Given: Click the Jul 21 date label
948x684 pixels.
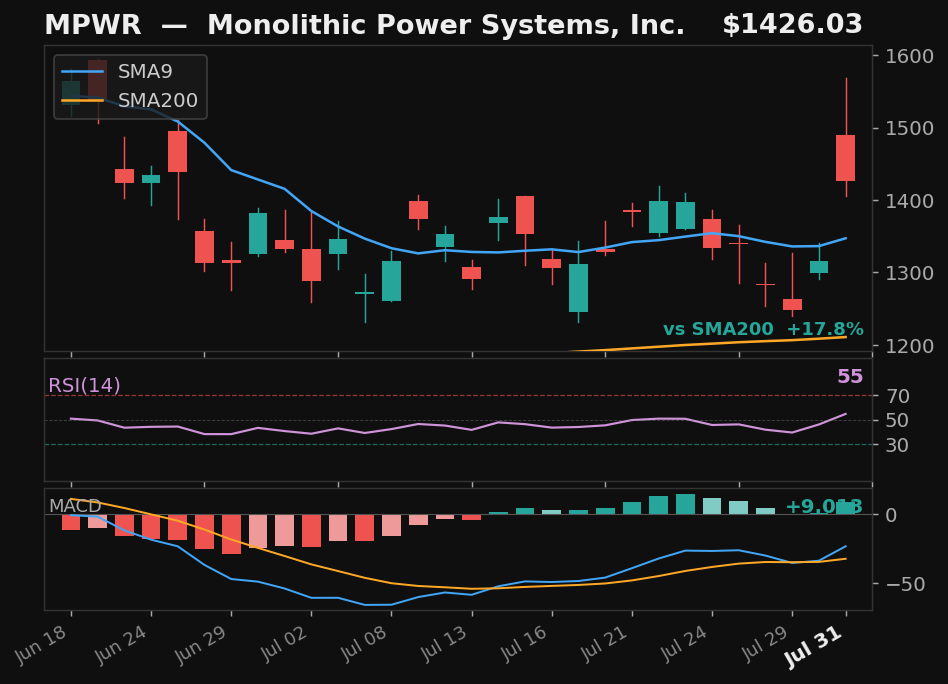Looking at the screenshot, I should (605, 643).
